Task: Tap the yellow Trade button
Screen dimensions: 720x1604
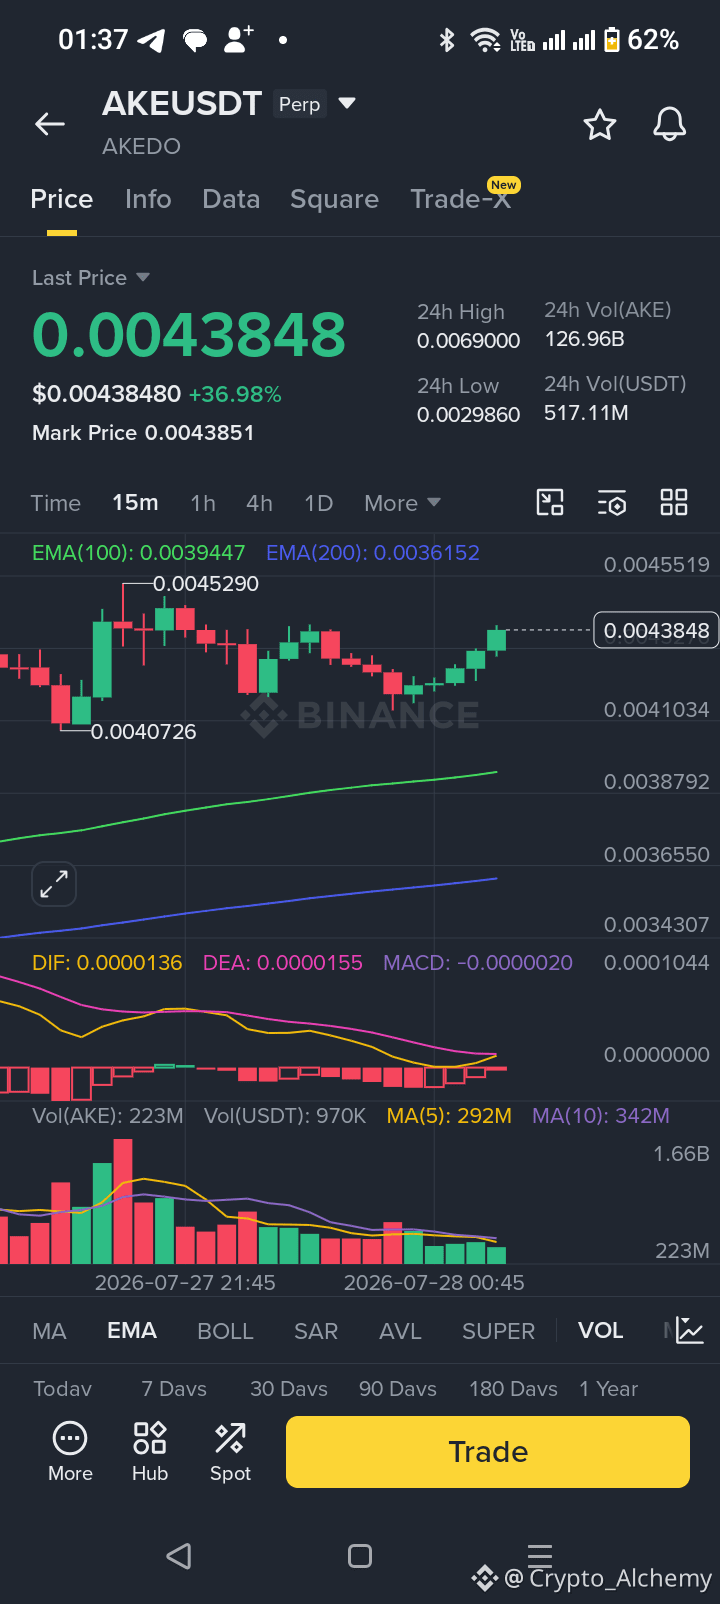Action: pos(488,1452)
